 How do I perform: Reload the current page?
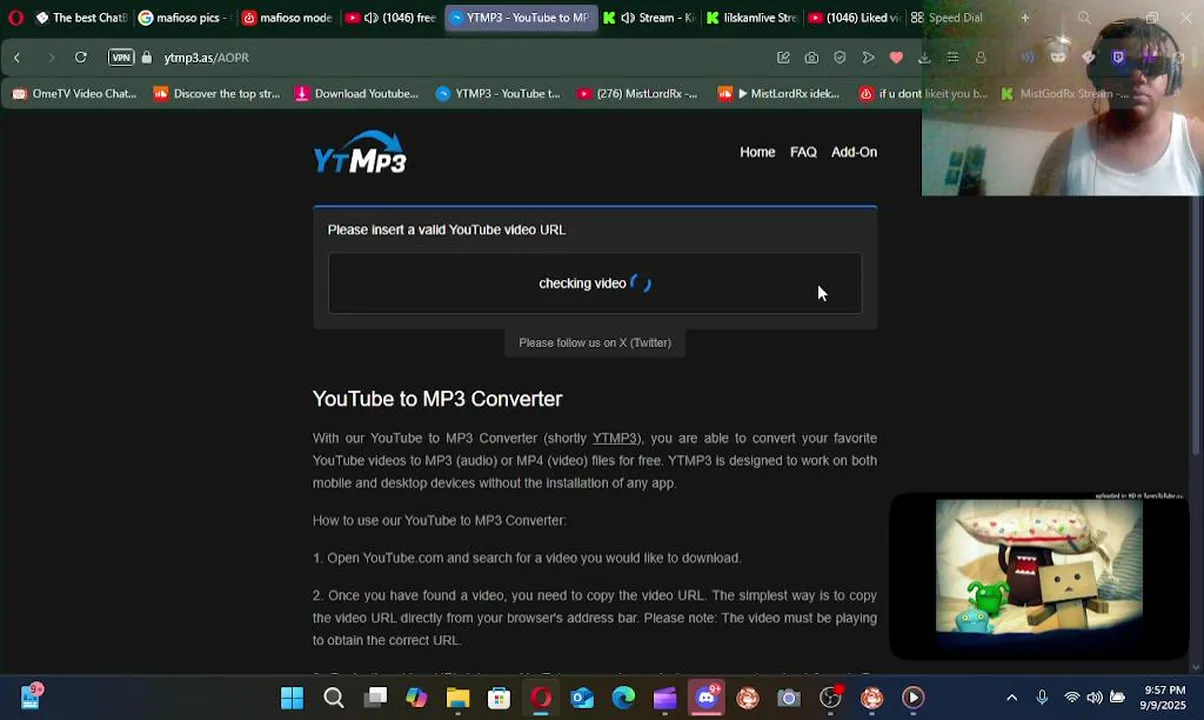81,58
